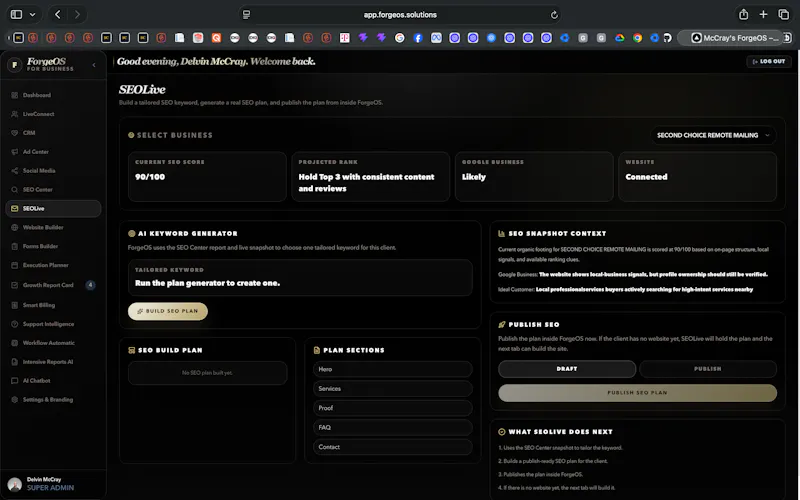The width and height of the screenshot is (800, 500).
Task: Click the AI Keyword Generator heading icon
Action: pos(131,233)
